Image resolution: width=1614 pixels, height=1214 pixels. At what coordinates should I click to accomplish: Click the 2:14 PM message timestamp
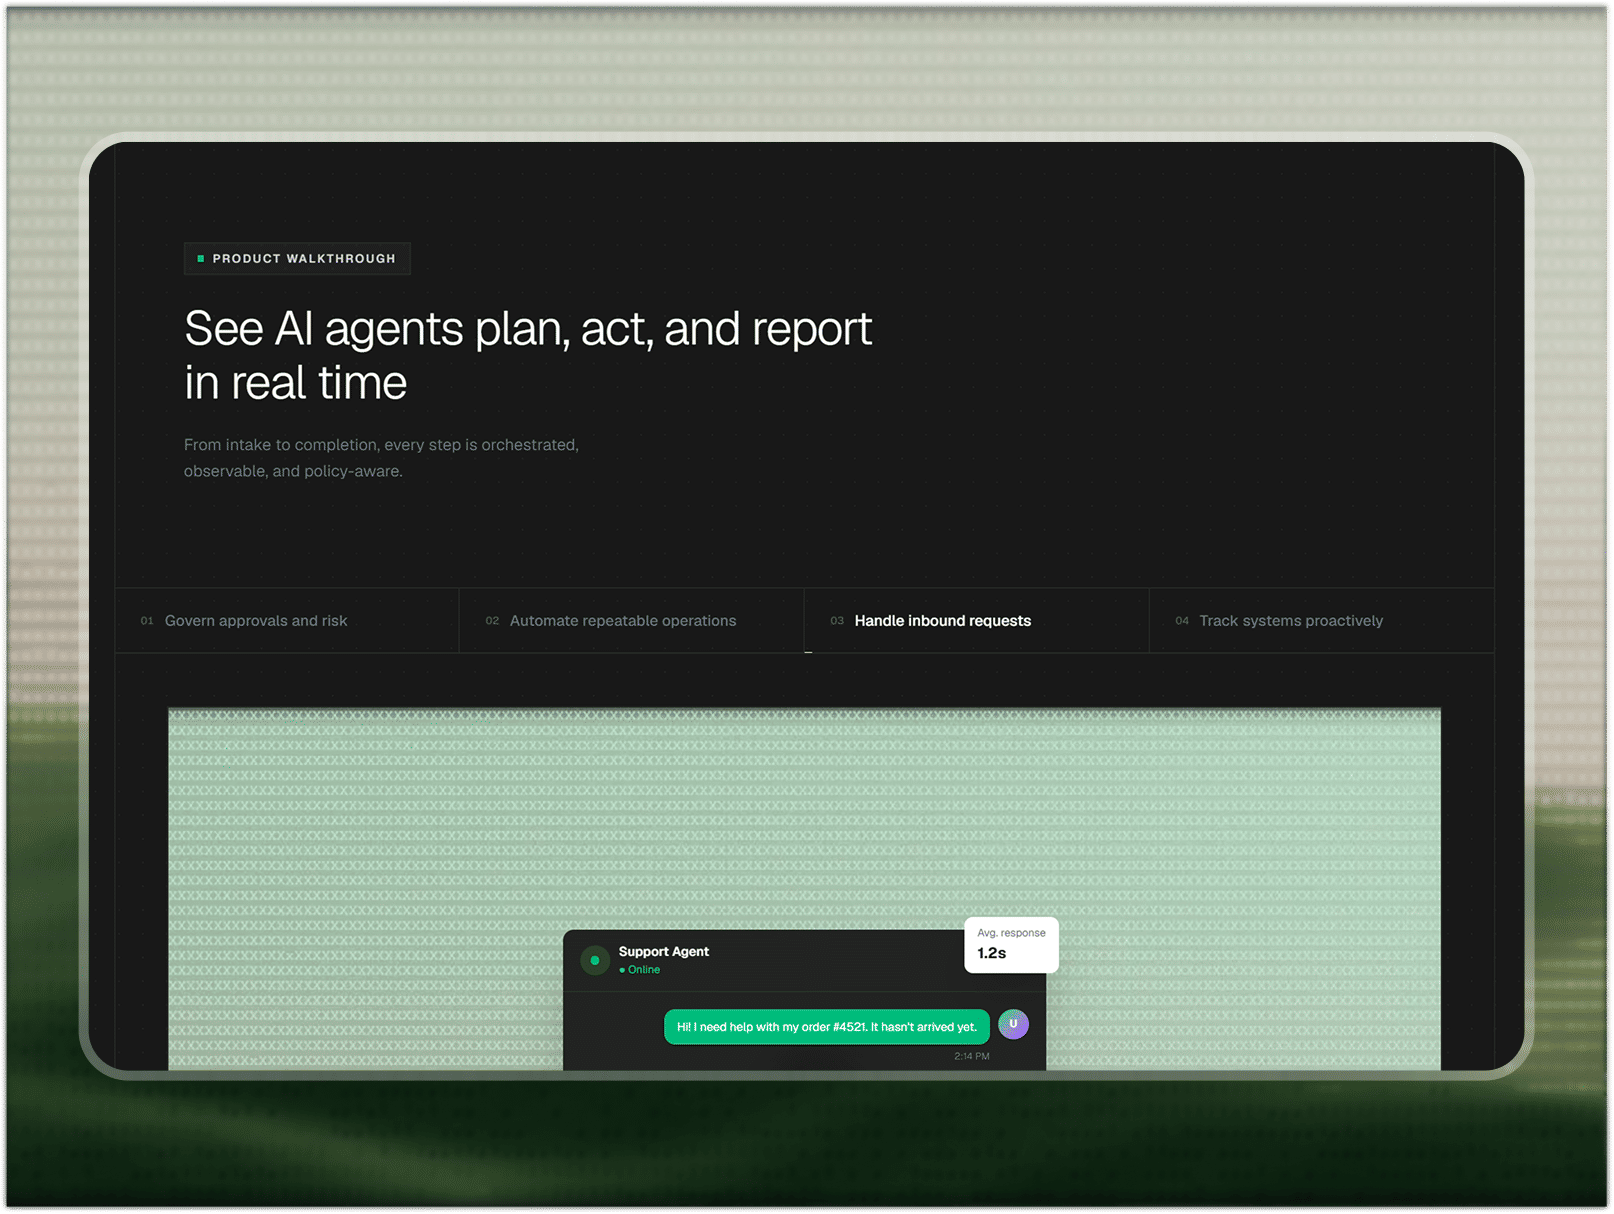pyautogui.click(x=972, y=1056)
